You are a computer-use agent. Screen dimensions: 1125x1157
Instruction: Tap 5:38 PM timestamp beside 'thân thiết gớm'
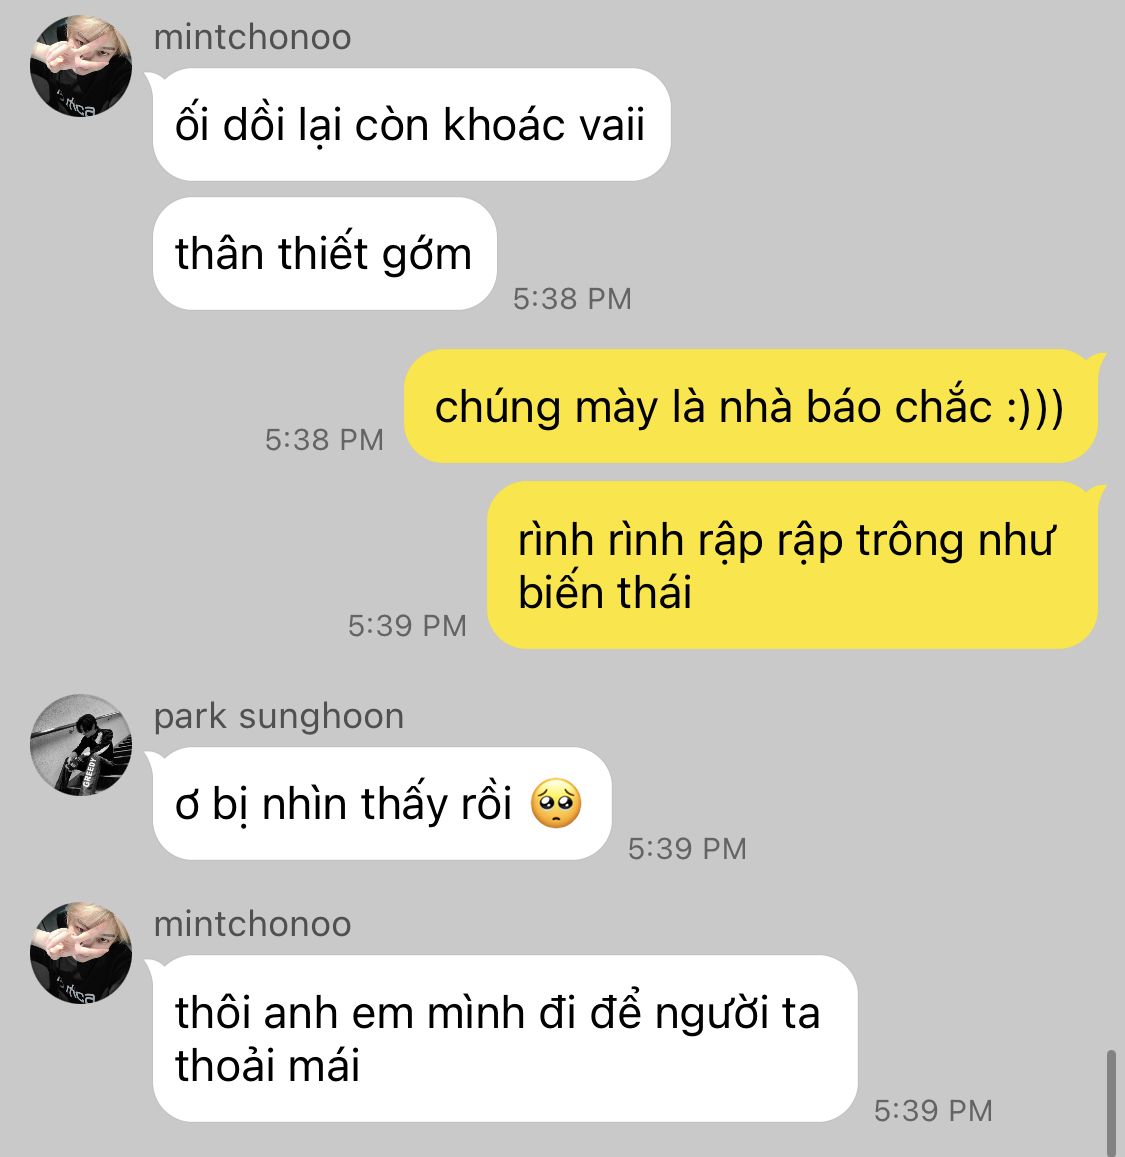tap(572, 299)
